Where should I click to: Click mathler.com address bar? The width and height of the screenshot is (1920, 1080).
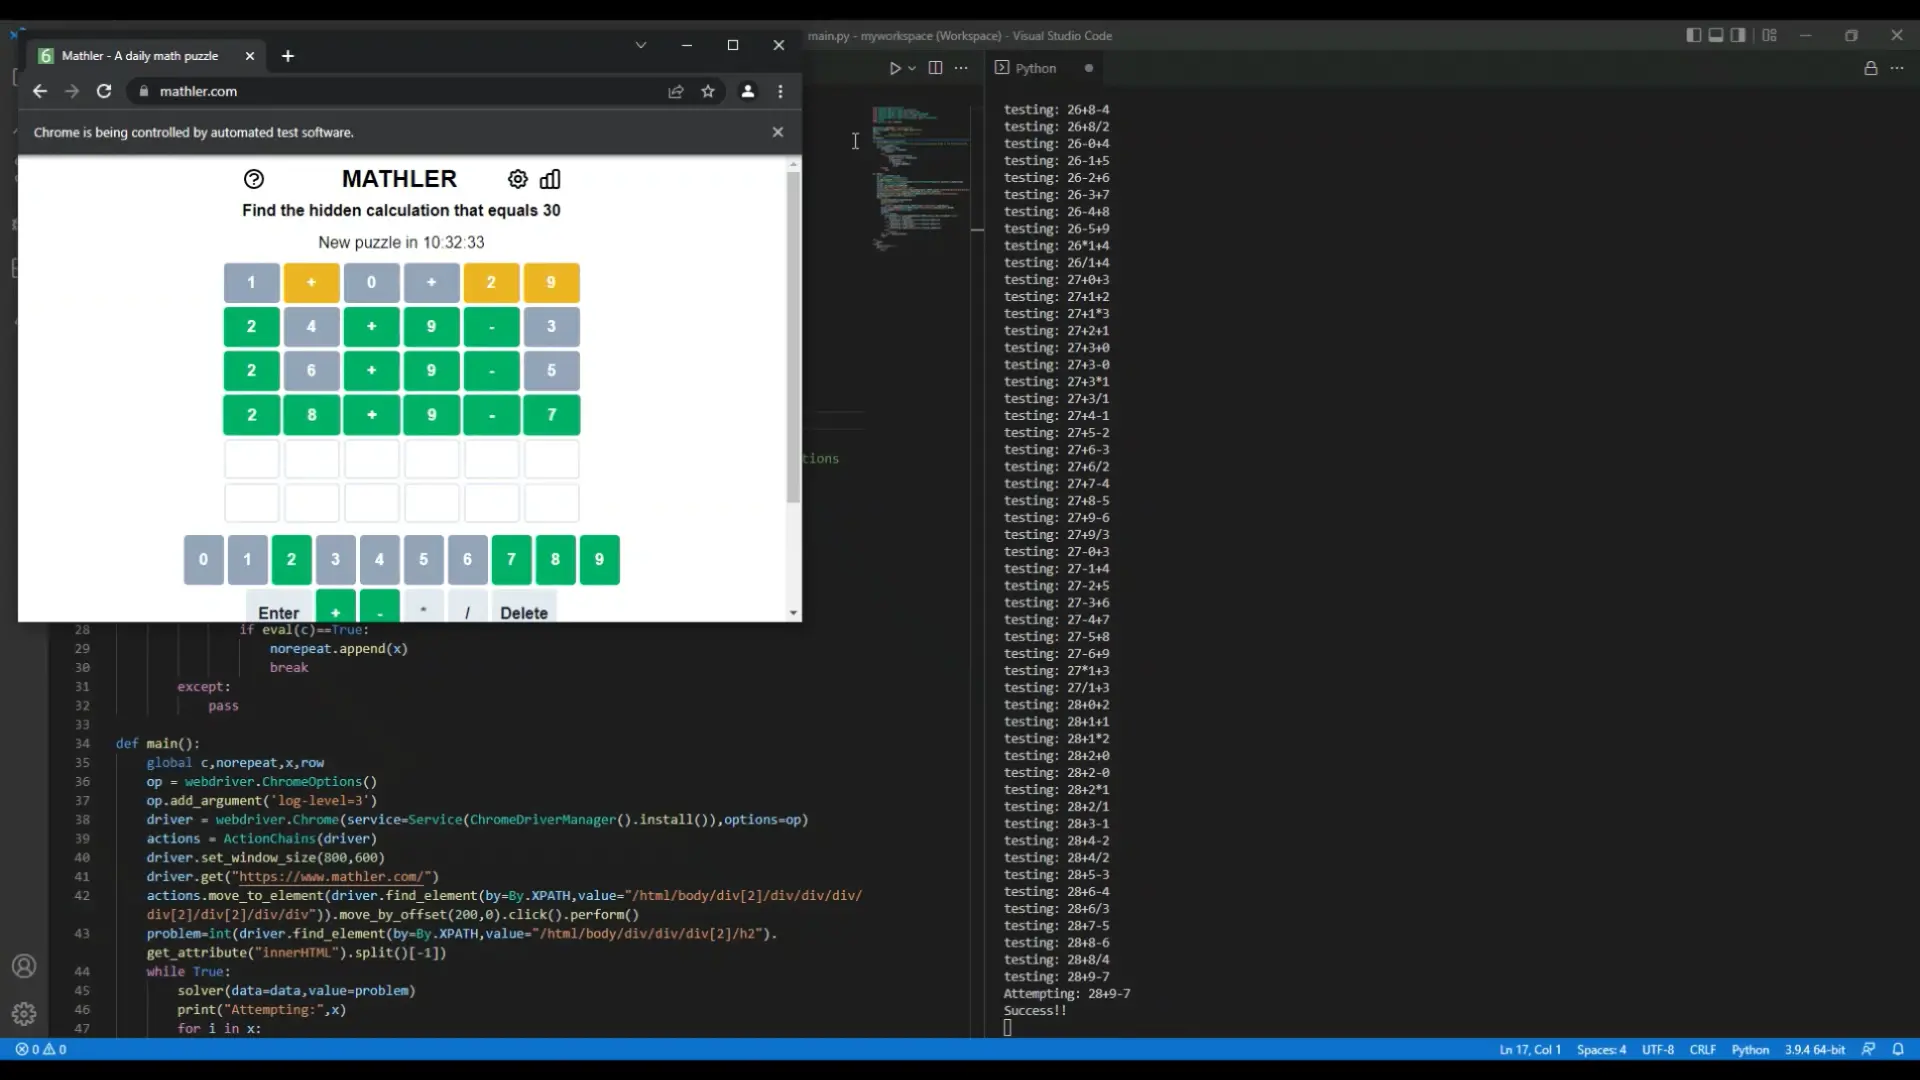(400, 91)
